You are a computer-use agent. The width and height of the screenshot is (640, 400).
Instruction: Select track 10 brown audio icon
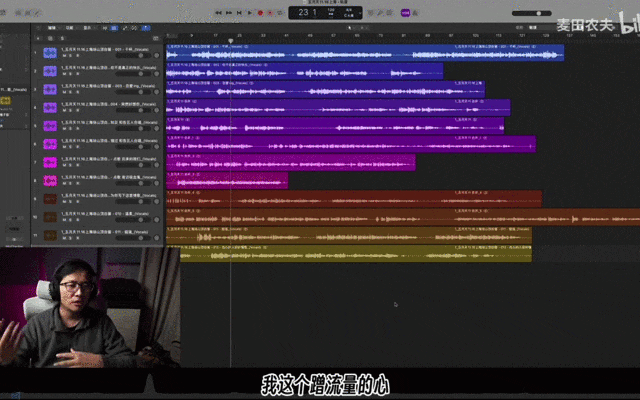pos(50,217)
